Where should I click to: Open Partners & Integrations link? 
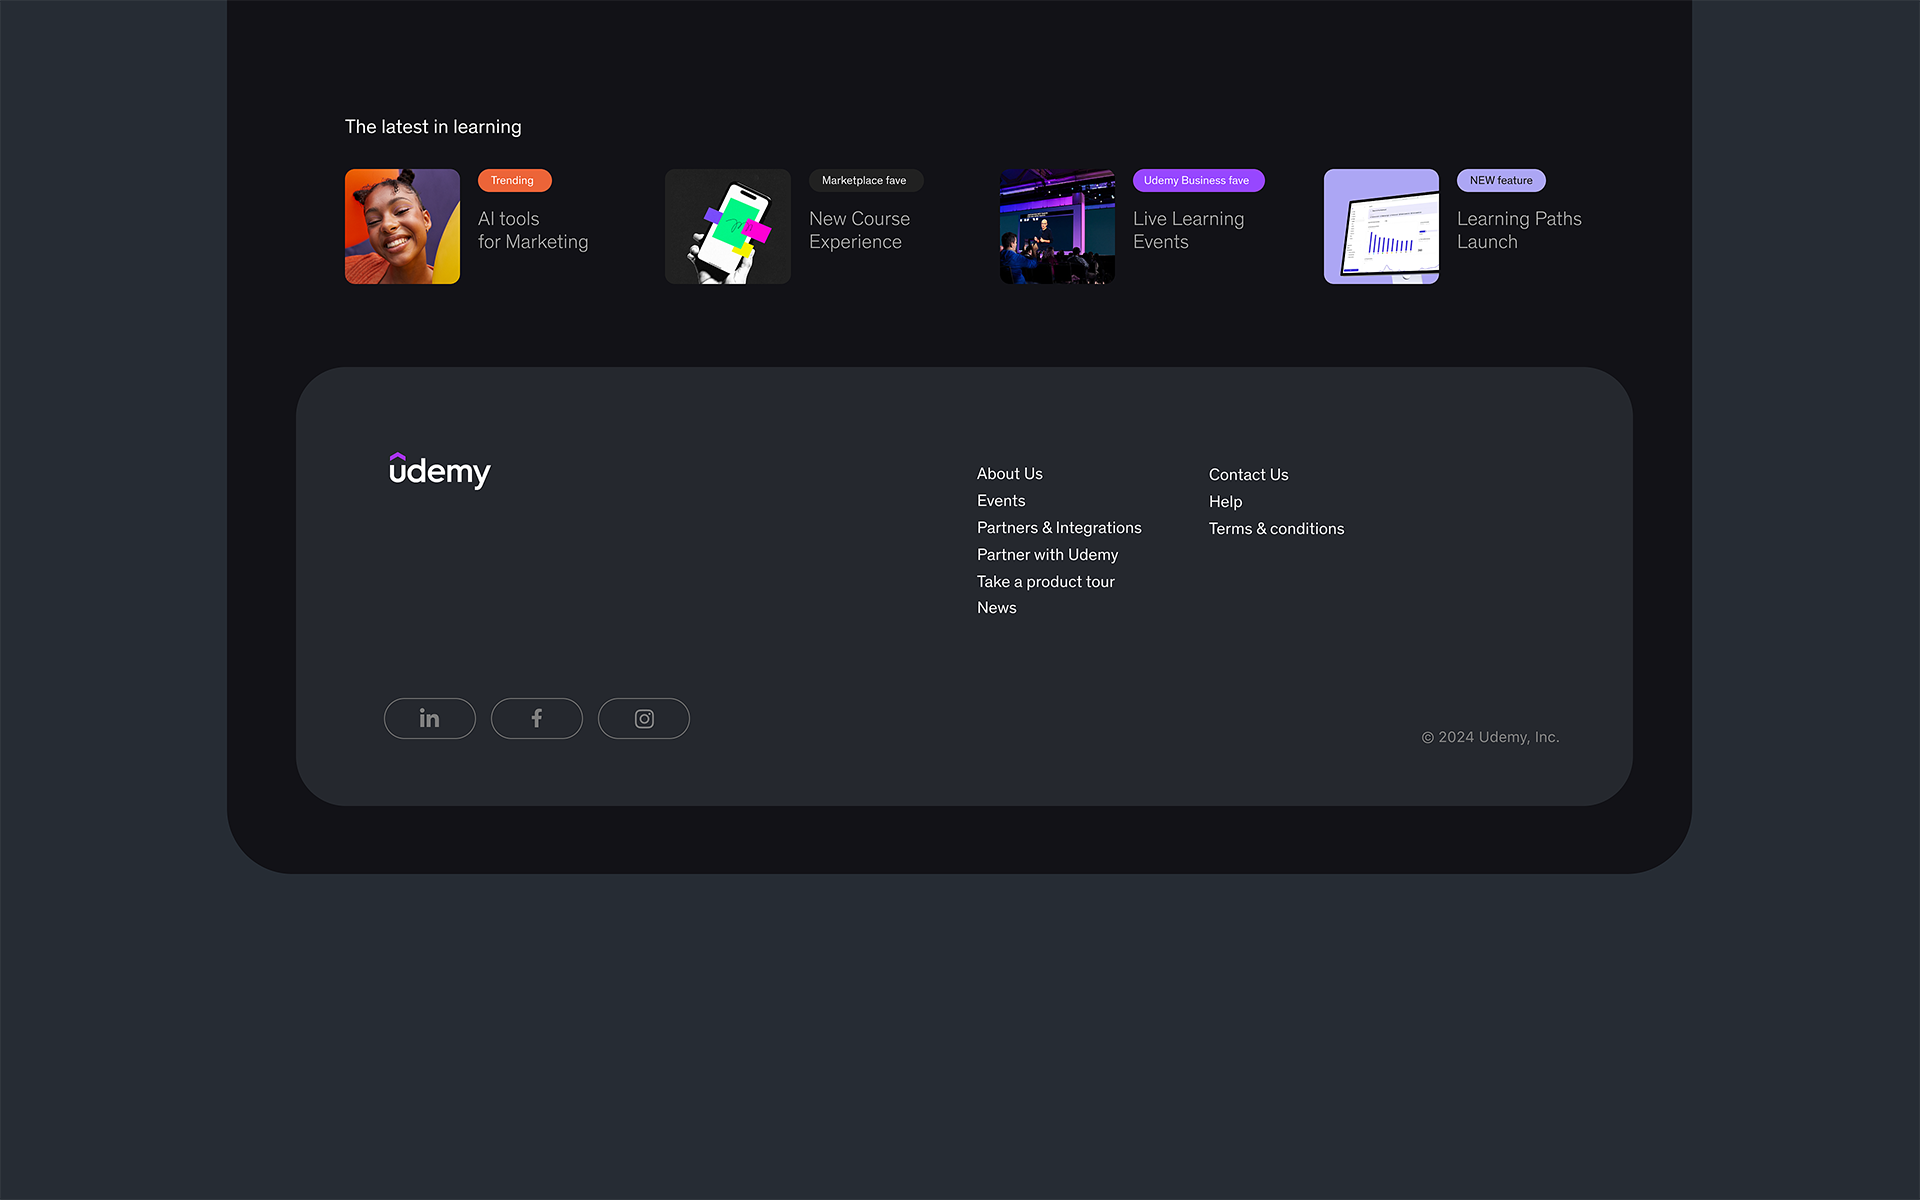pyautogui.click(x=1058, y=528)
